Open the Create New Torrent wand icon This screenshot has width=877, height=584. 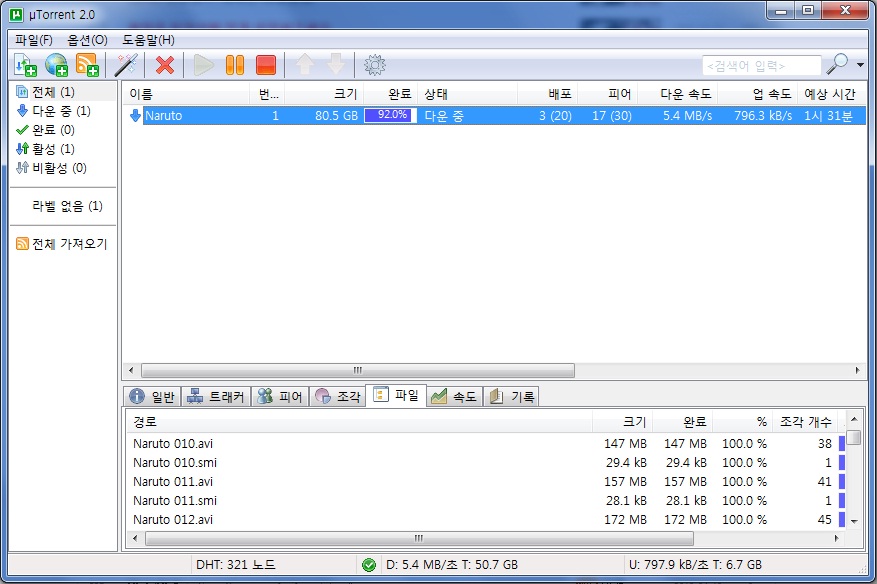tap(126, 65)
